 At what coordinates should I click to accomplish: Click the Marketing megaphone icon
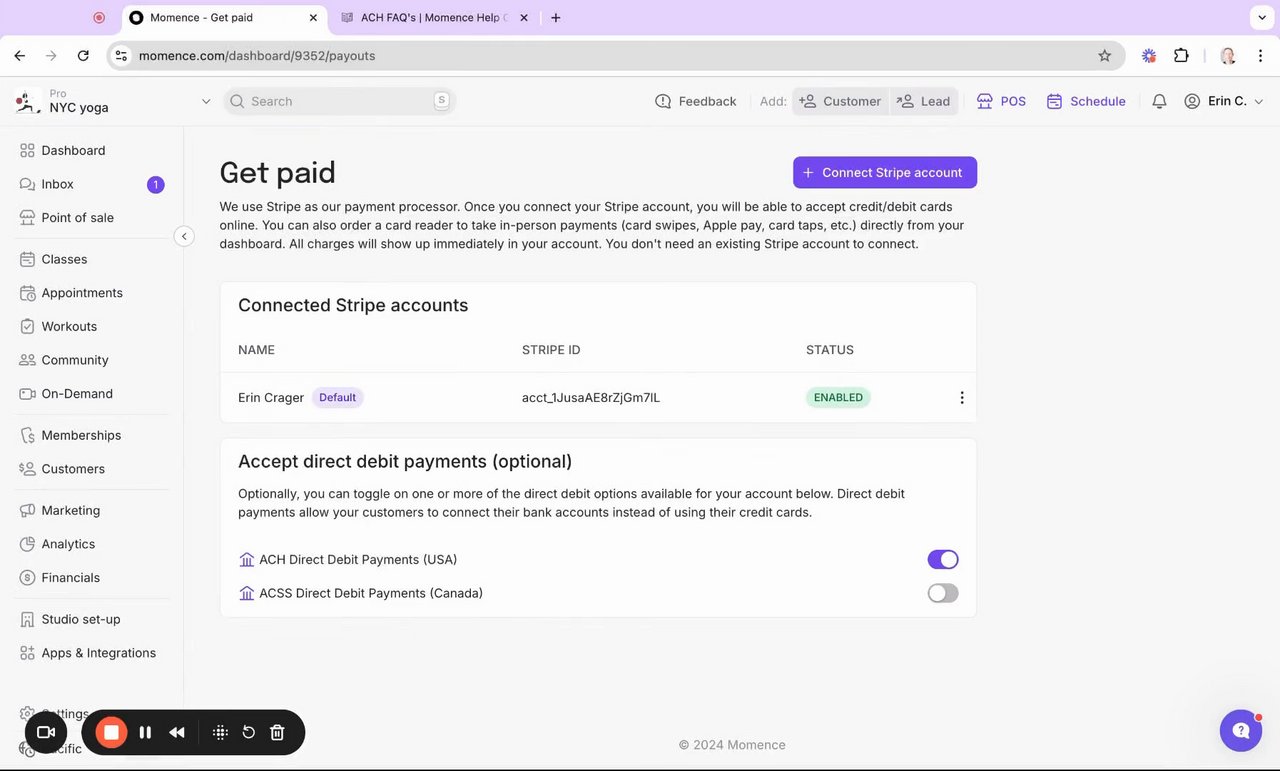(x=27, y=510)
